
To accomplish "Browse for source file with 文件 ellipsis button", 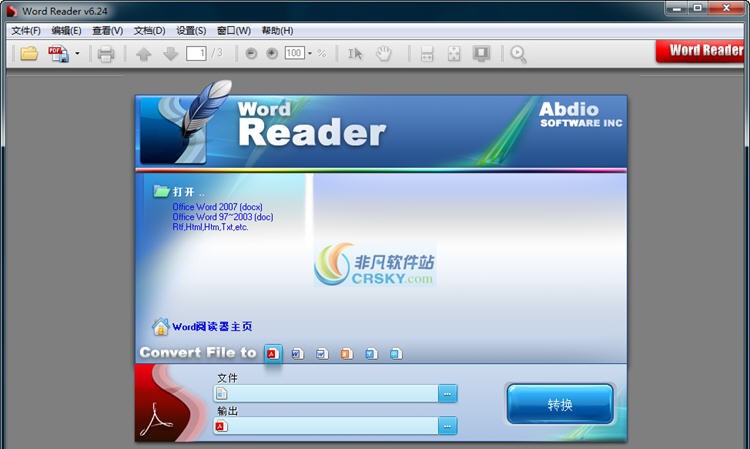I will [448, 394].
